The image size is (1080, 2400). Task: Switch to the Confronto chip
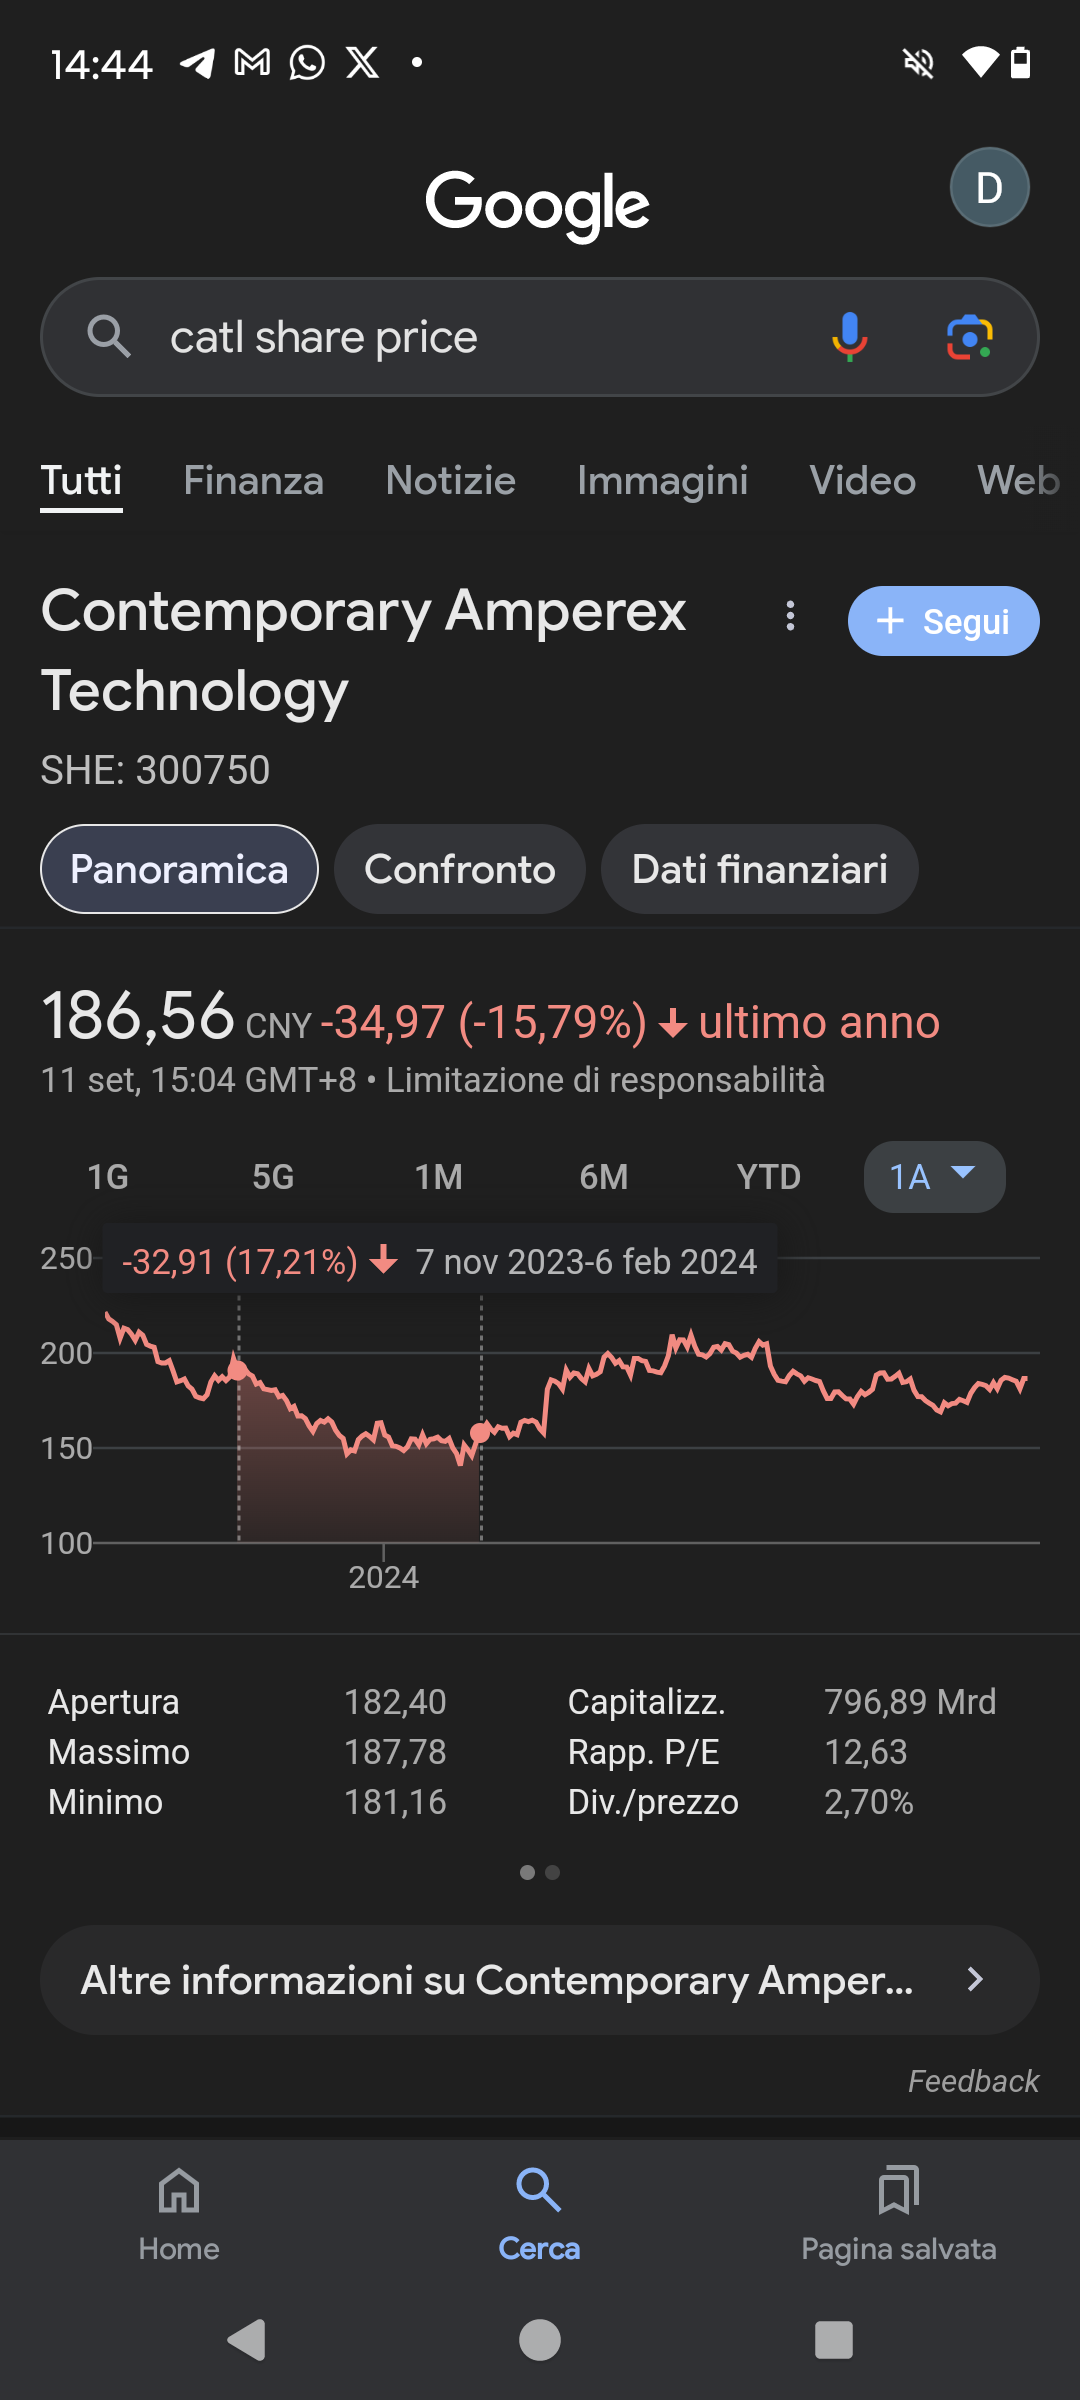tap(459, 869)
